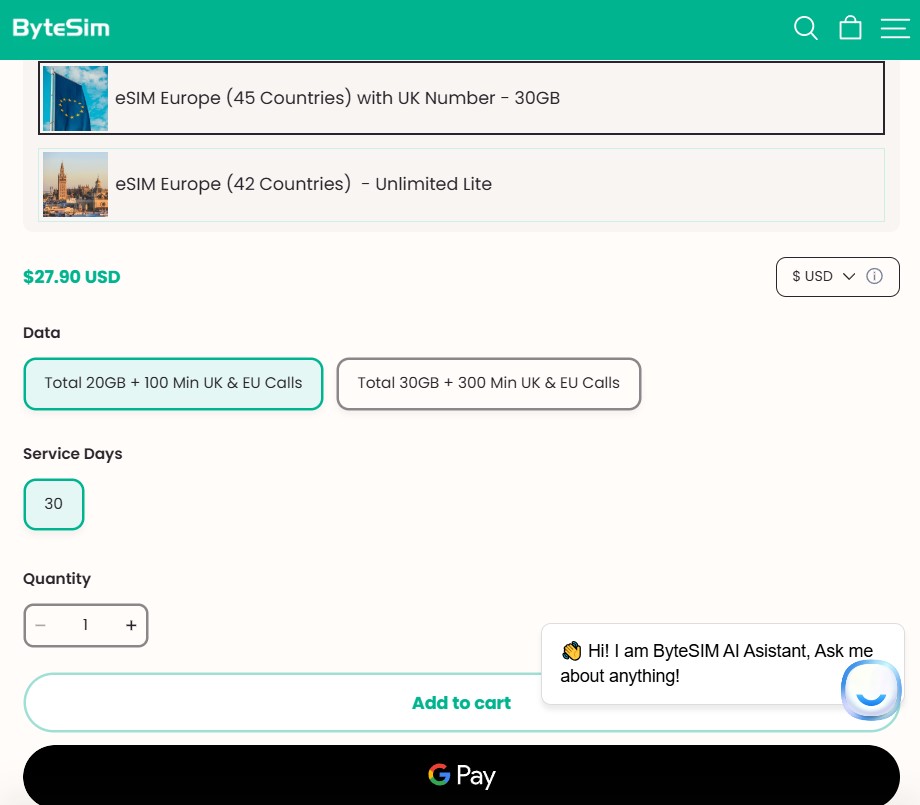Click the EU flag product thumbnail
The height and width of the screenshot is (805, 920).
click(76, 98)
